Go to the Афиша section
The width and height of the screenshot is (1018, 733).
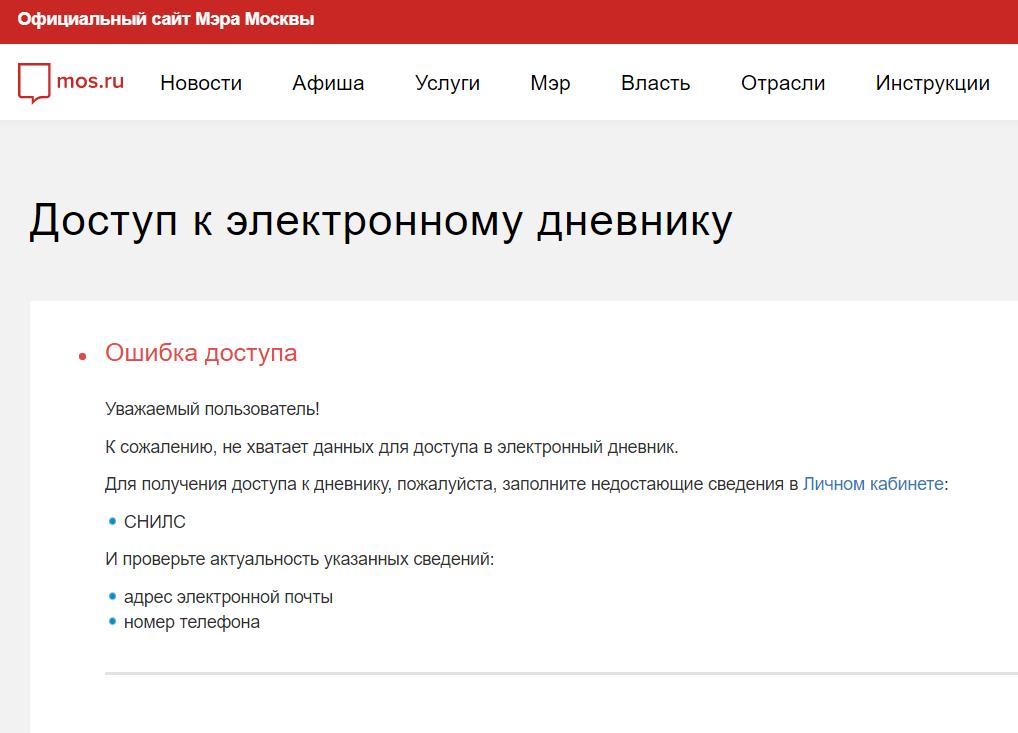(328, 83)
